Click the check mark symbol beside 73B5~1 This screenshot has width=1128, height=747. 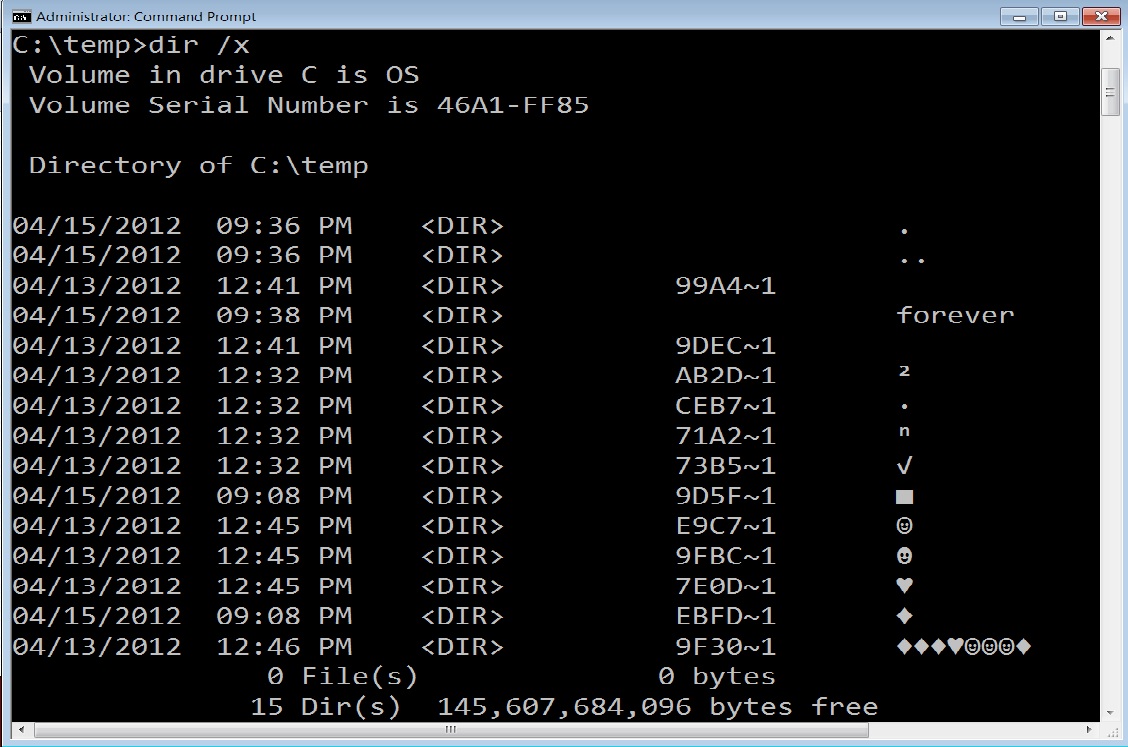tap(905, 466)
